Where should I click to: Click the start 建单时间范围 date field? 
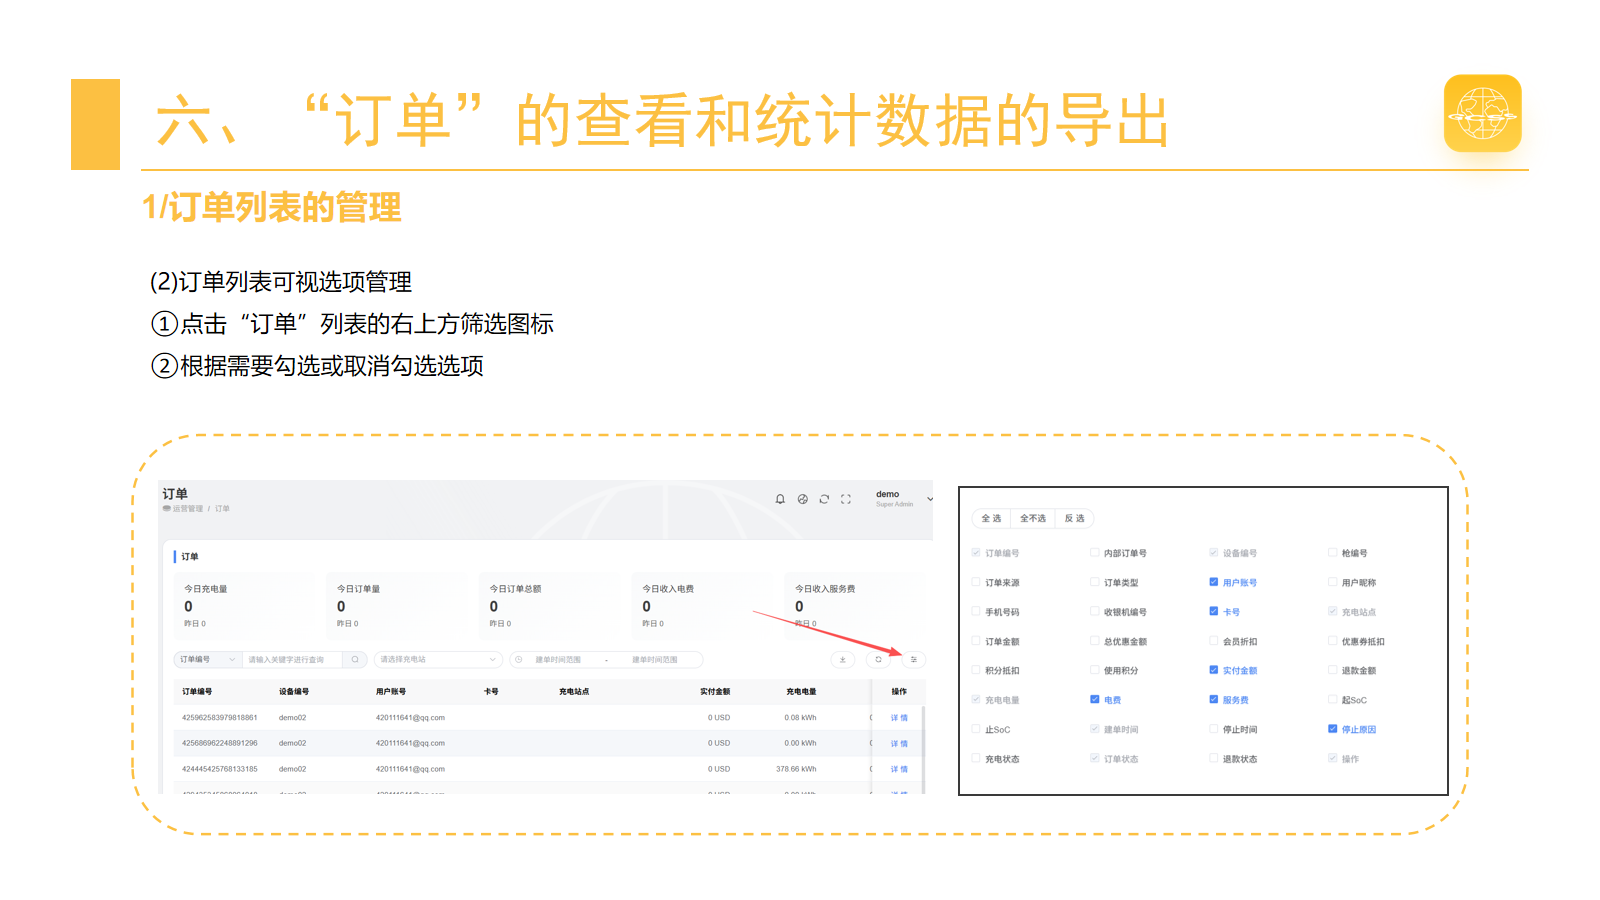coord(558,660)
